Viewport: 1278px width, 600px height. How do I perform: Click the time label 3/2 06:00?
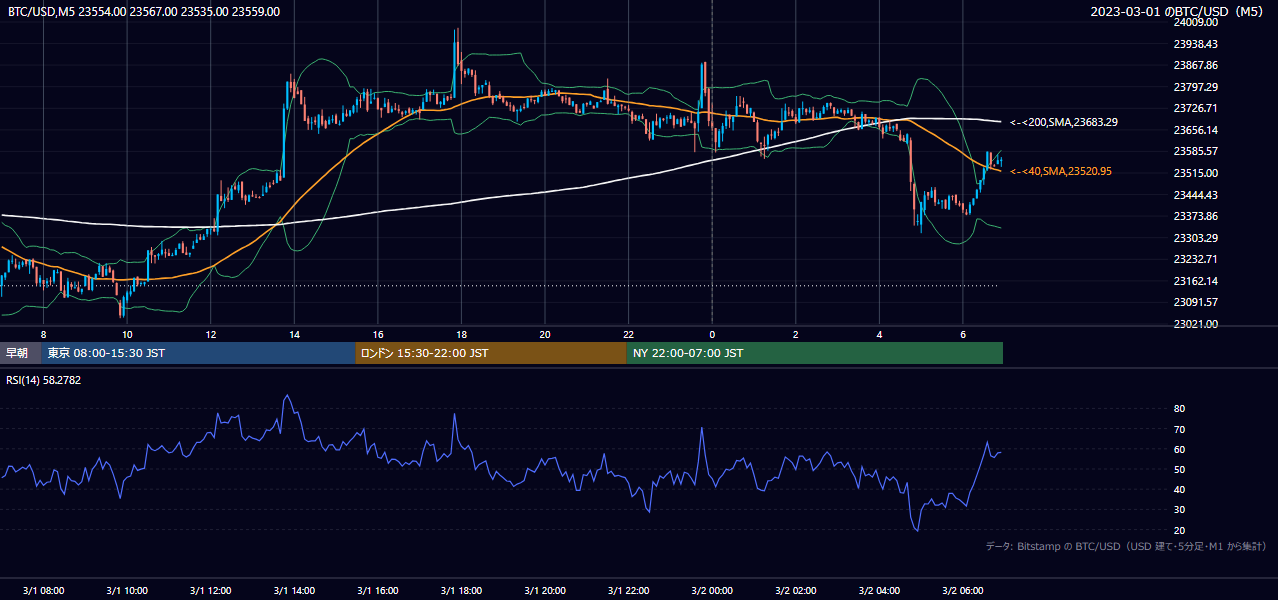962,590
